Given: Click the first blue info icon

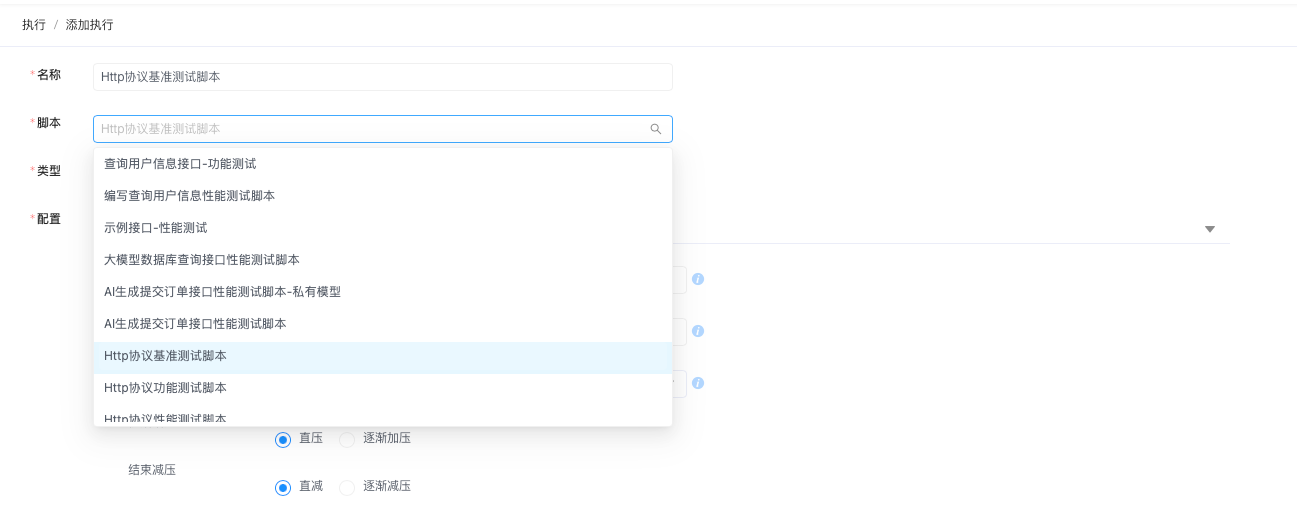Looking at the screenshot, I should tap(698, 279).
